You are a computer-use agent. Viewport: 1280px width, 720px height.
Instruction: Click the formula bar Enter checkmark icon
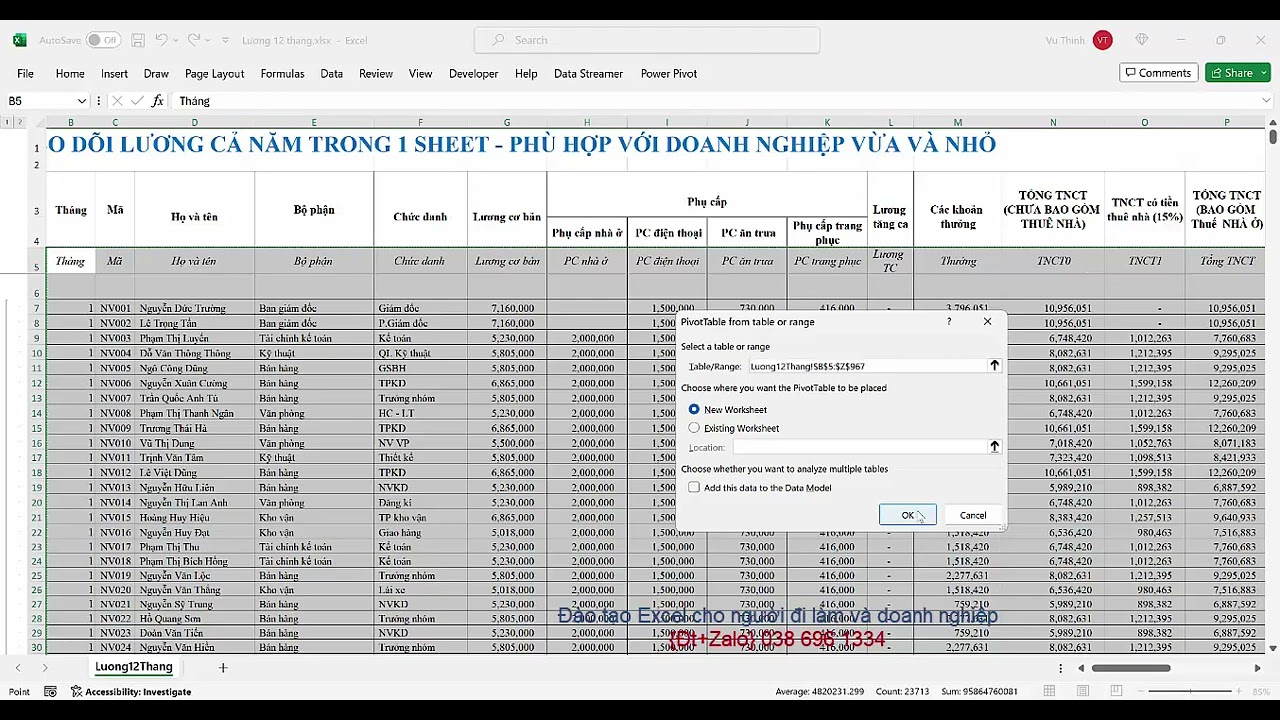136,101
